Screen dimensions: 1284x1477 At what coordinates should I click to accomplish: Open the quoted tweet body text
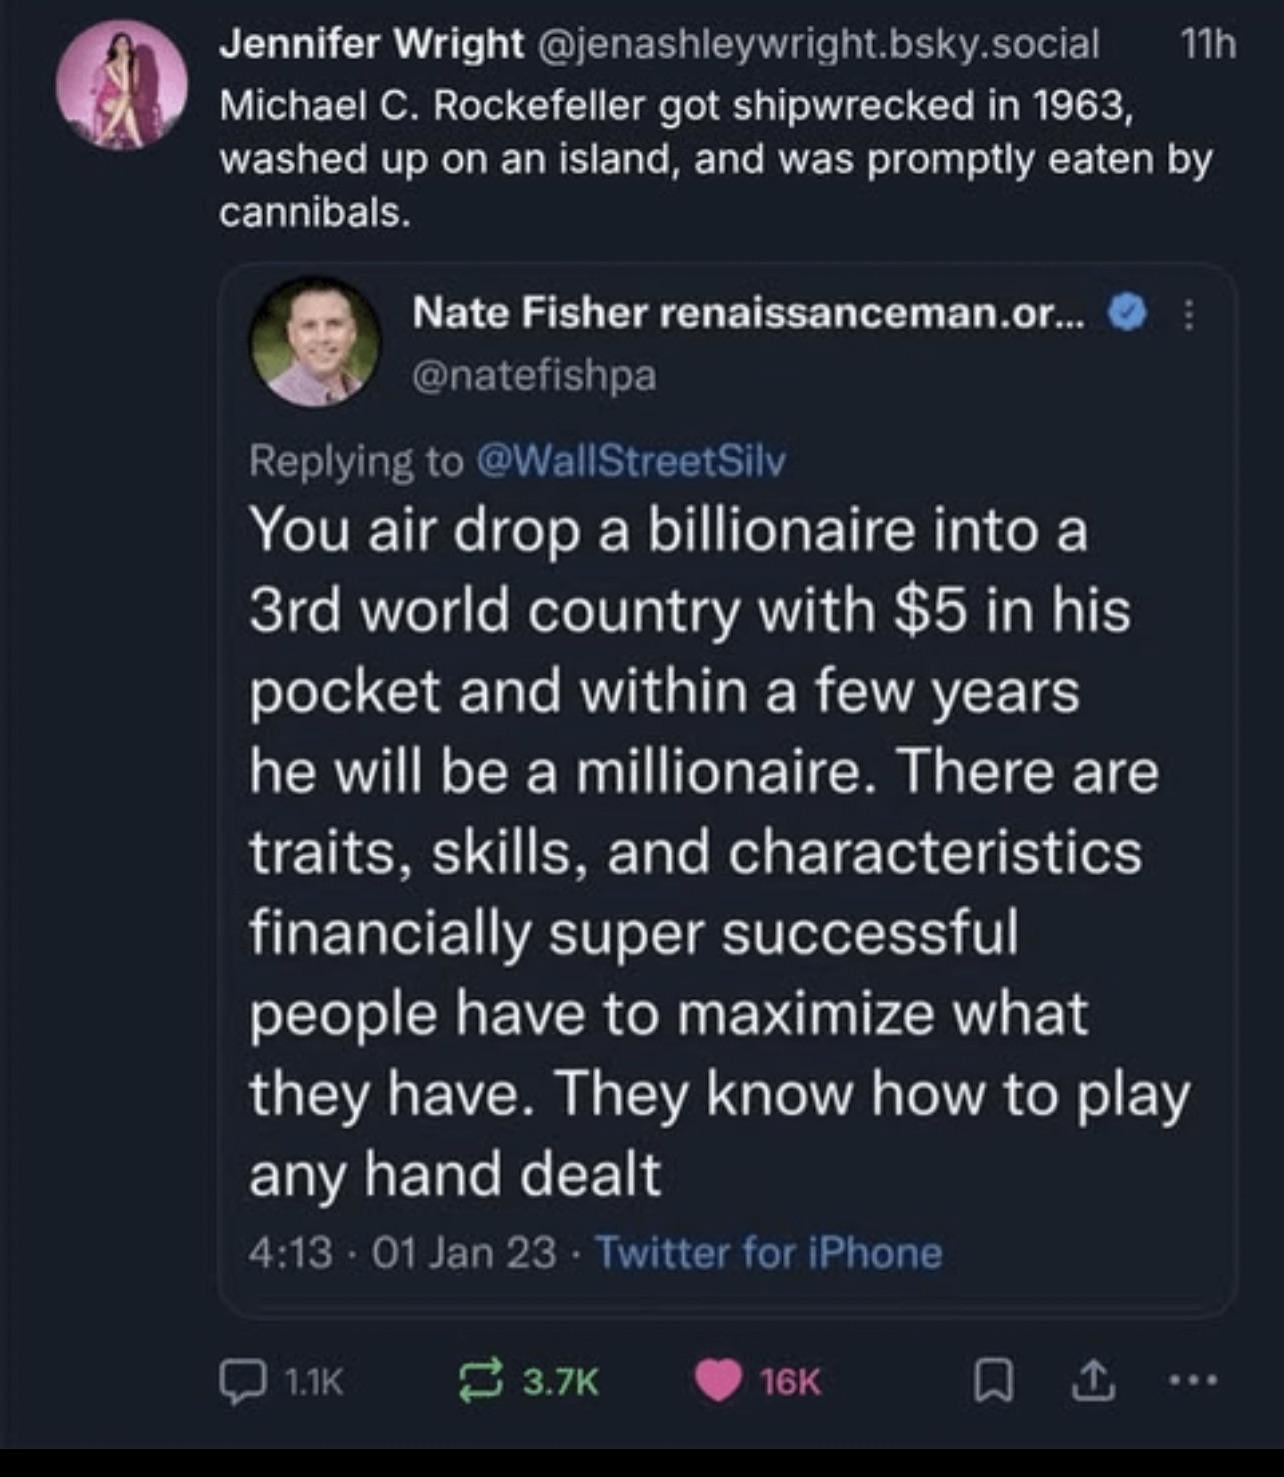[700, 850]
